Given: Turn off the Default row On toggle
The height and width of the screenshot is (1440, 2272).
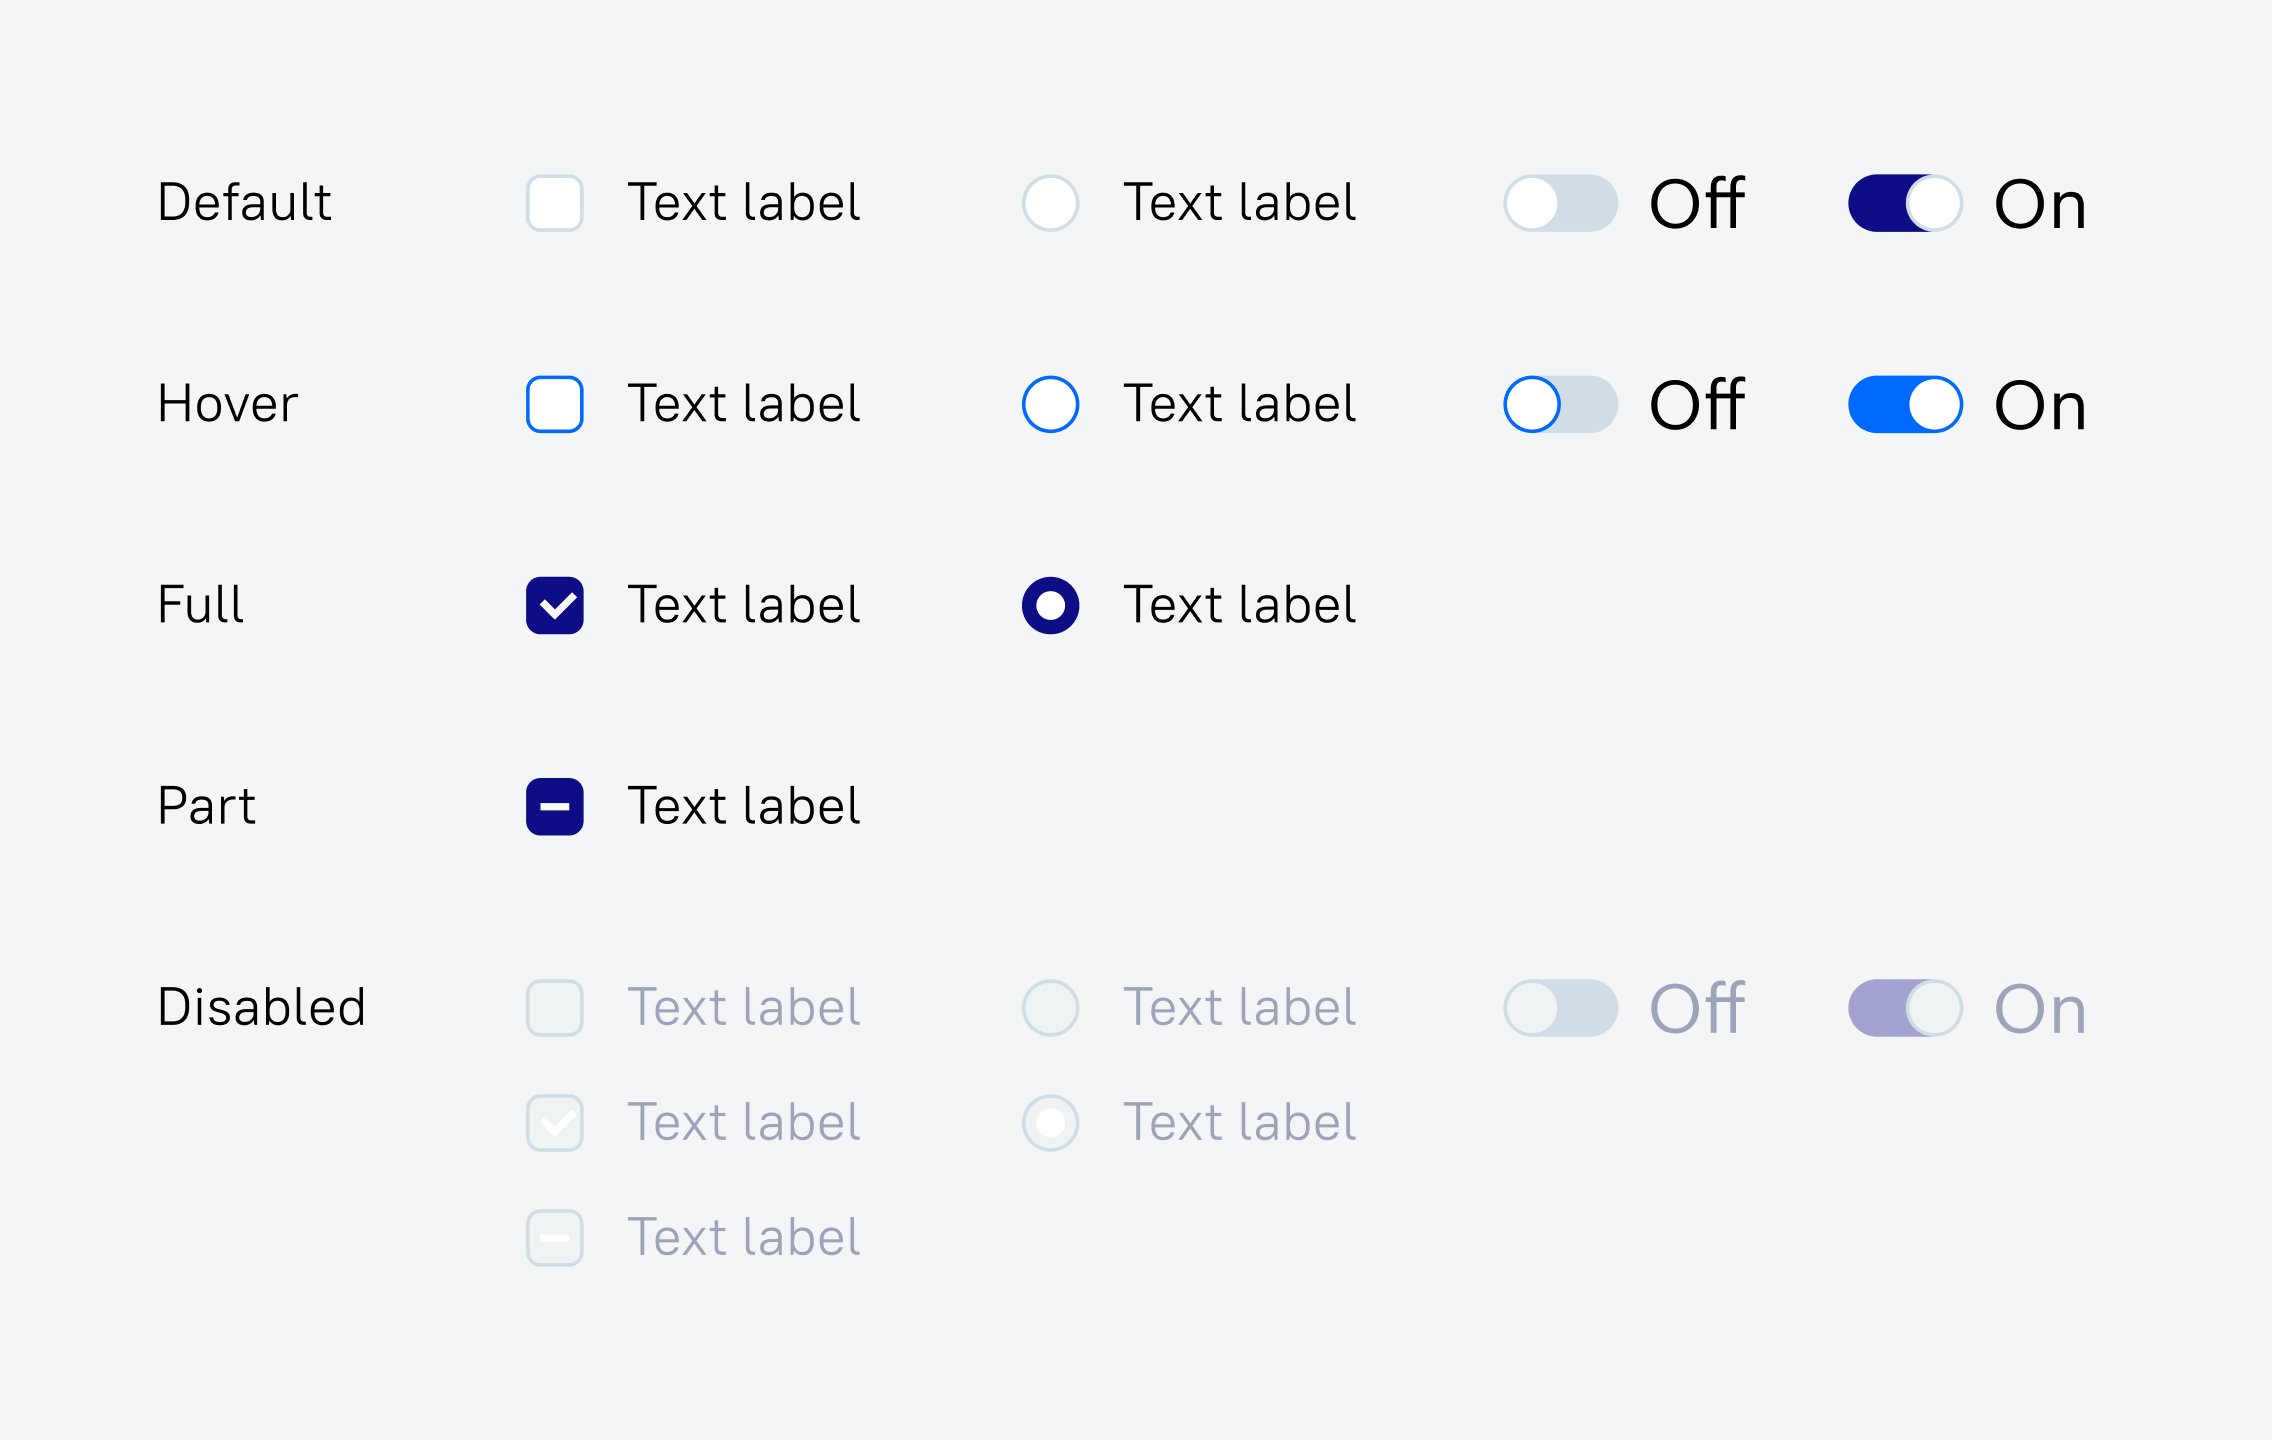Looking at the screenshot, I should pyautogui.click(x=1905, y=203).
